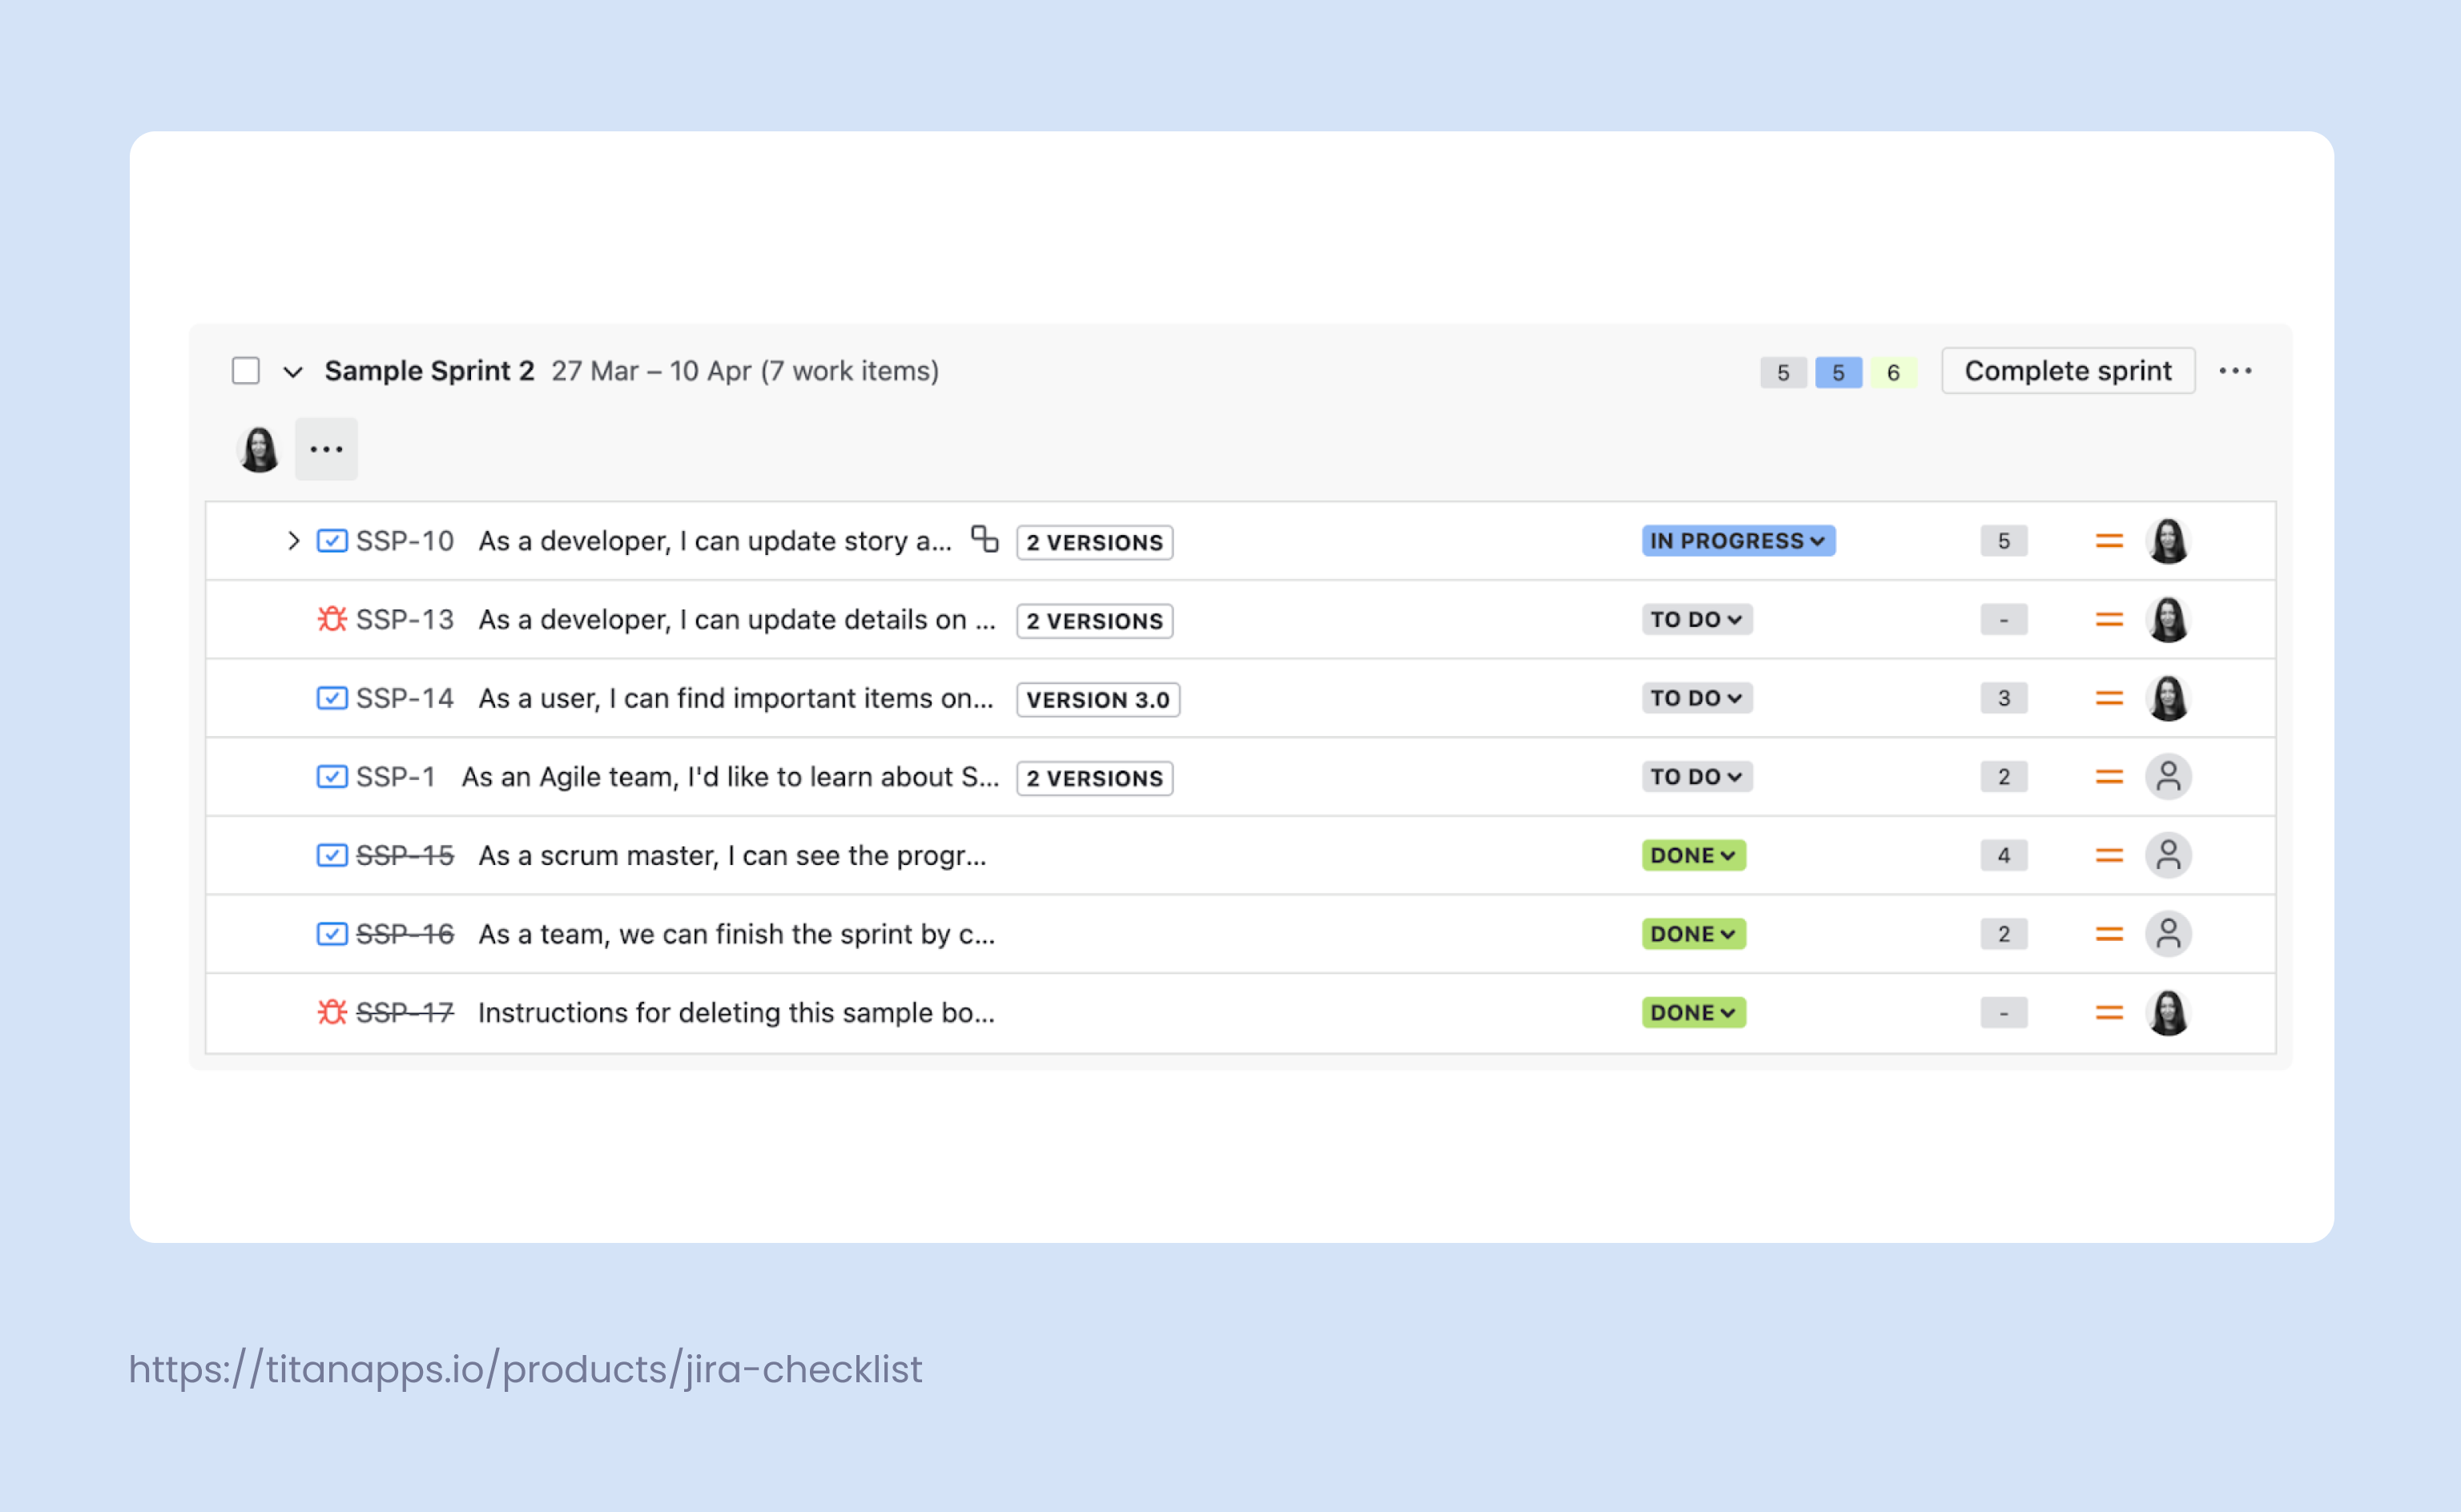Click the sprint member avatar below the sprint title

point(258,448)
